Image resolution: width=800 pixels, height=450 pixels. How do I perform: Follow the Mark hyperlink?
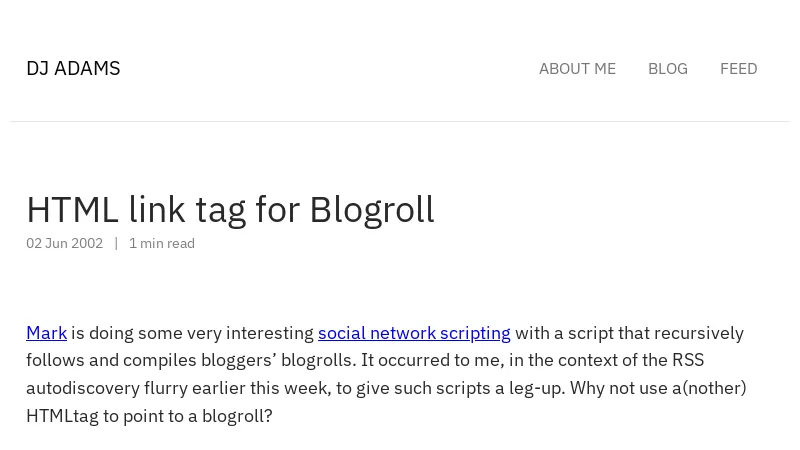coord(46,333)
